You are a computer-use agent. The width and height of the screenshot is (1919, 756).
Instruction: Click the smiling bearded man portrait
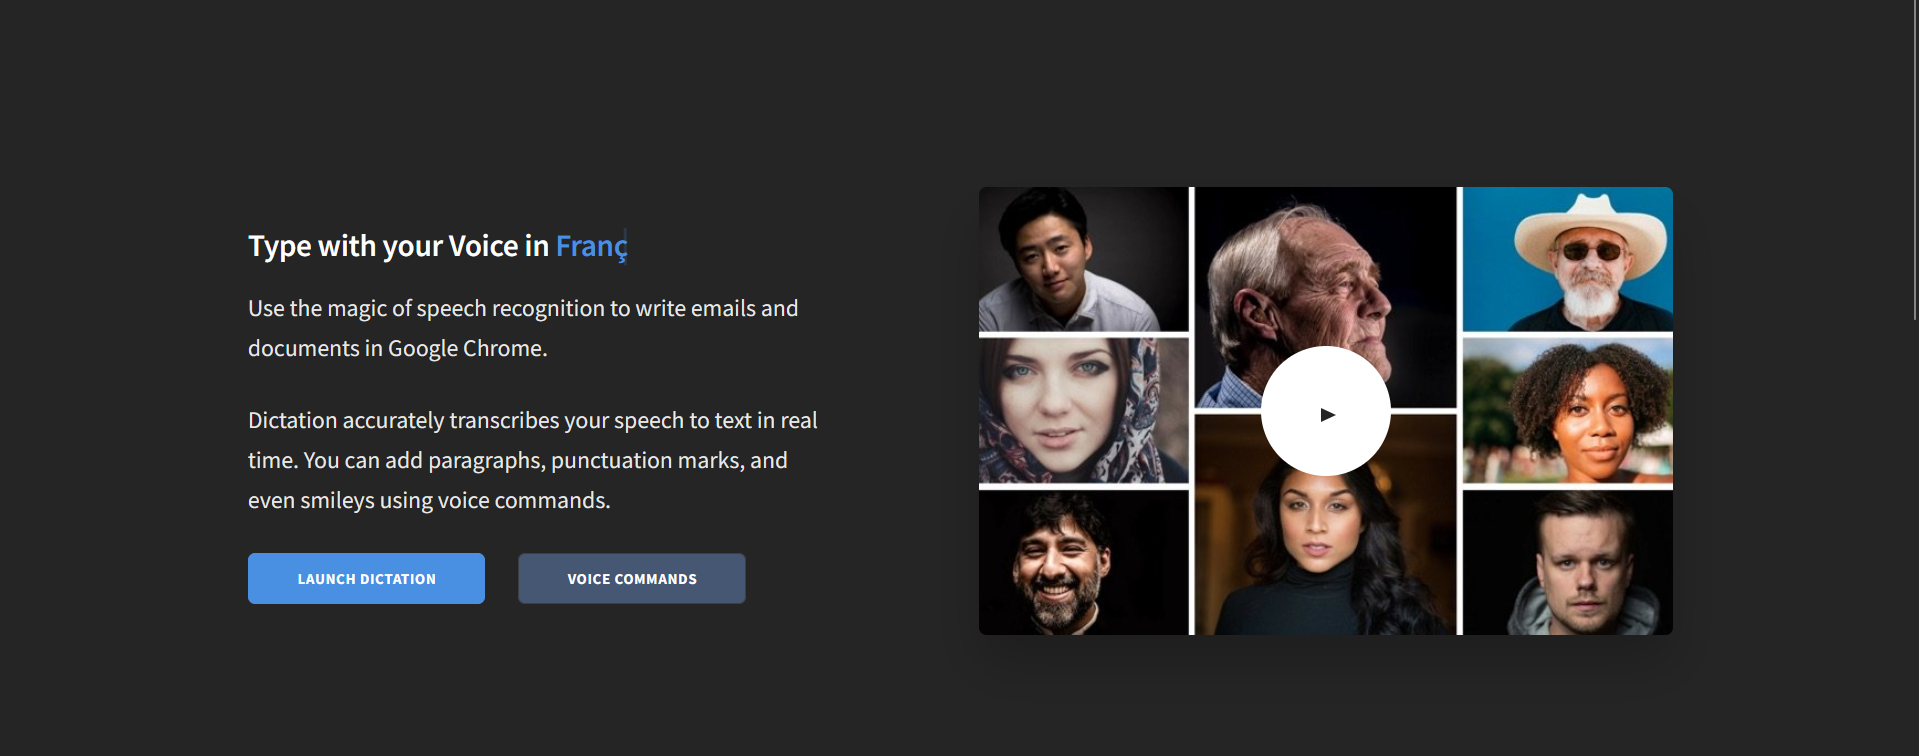(1083, 563)
